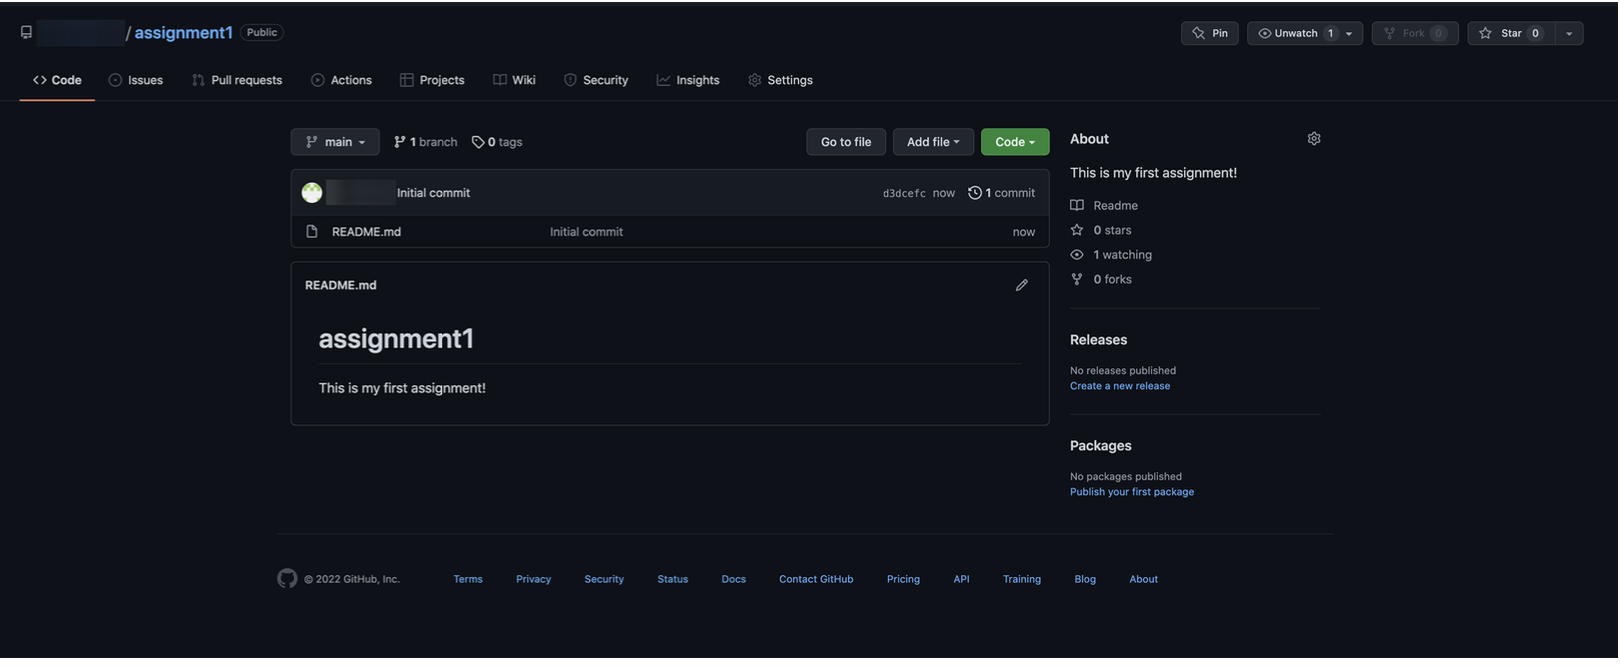The width and height of the screenshot is (1620, 666).
Task: Click the pencil icon to edit README
Action: pos(1021,285)
